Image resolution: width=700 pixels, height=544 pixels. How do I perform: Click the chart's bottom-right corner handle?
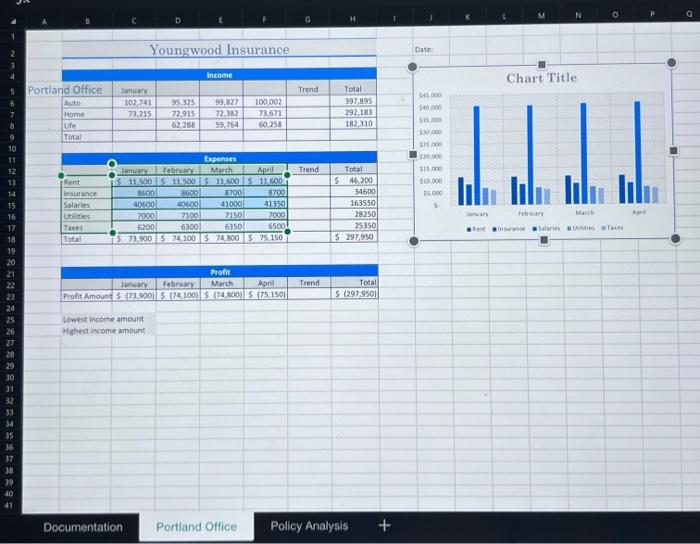(x=675, y=239)
